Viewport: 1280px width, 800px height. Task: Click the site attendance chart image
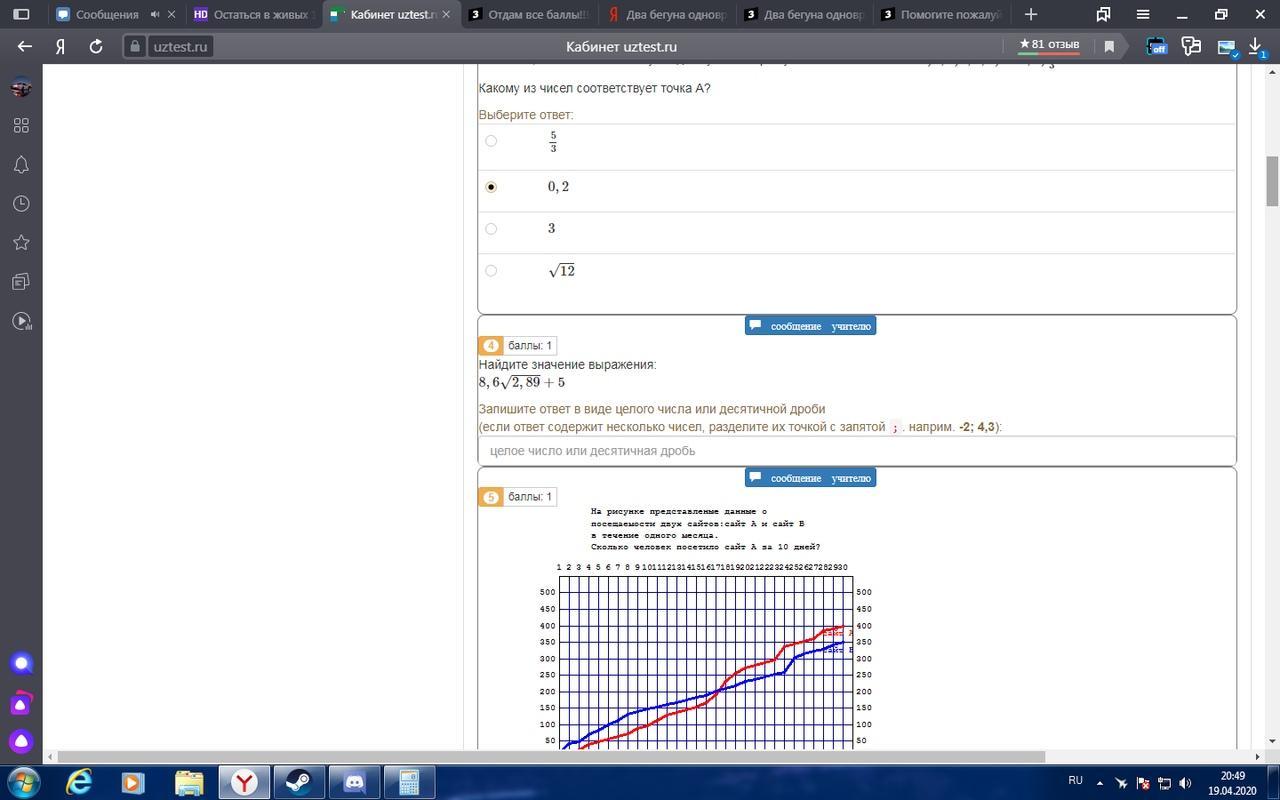pyautogui.click(x=705, y=628)
